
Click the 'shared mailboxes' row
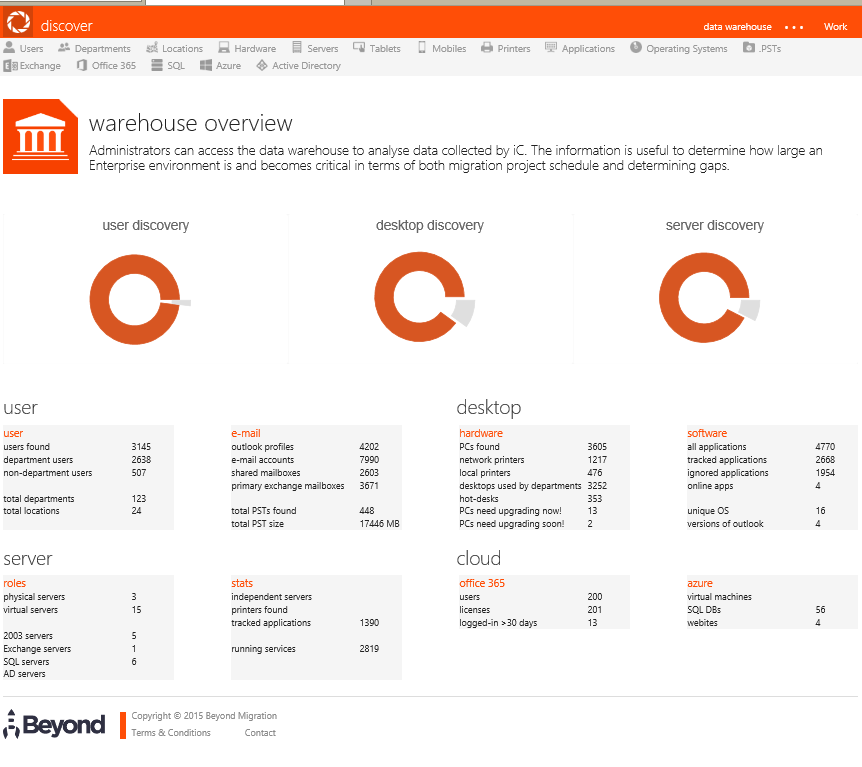tap(316, 472)
